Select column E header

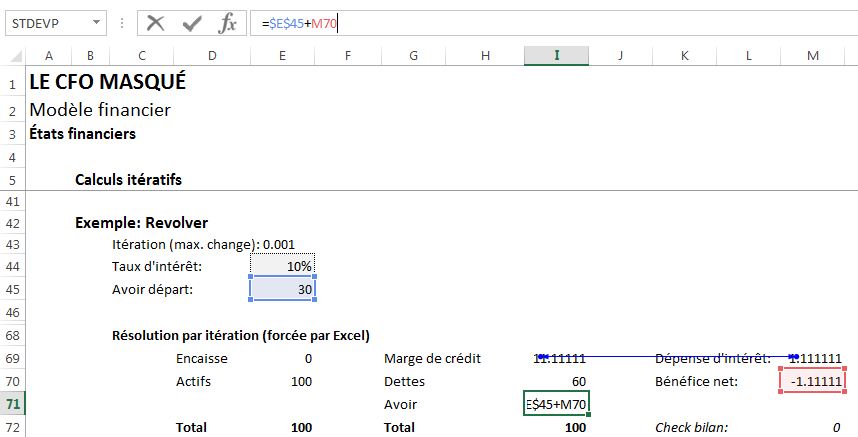click(282, 55)
